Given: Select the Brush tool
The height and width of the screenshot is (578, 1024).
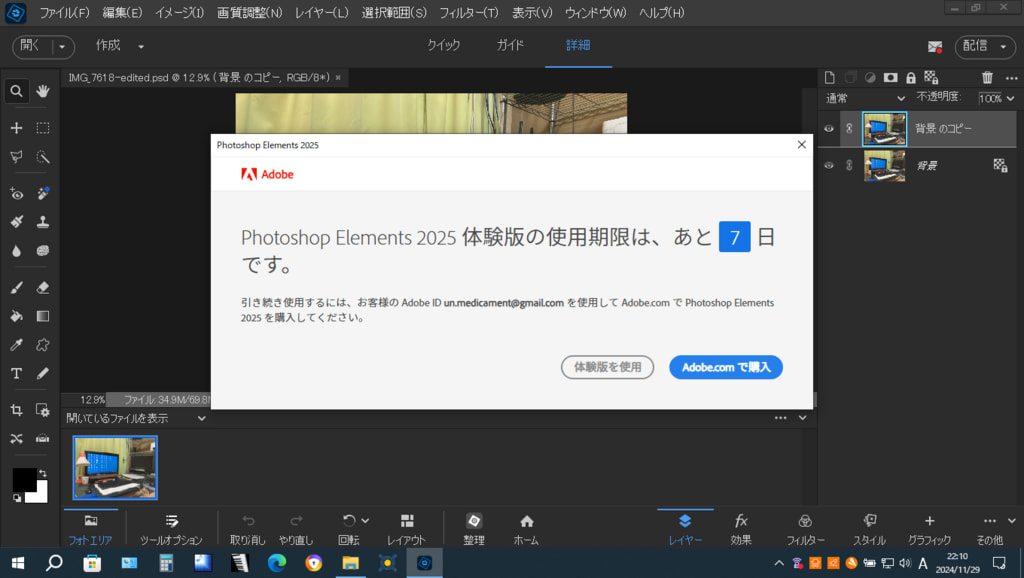Looking at the screenshot, I should [x=16, y=287].
